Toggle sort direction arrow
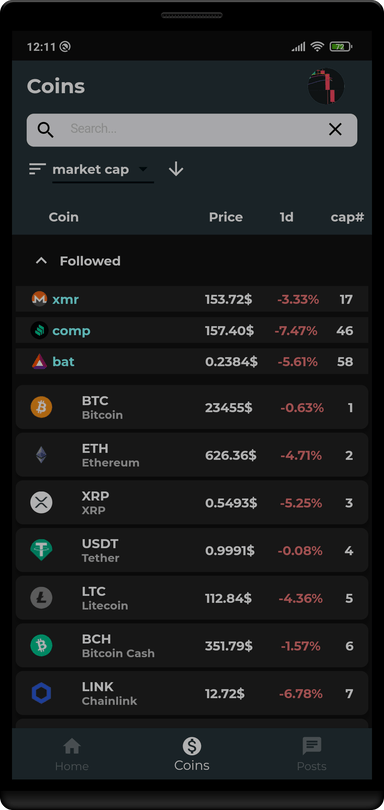Viewport: 384px width, 810px height. (x=176, y=169)
